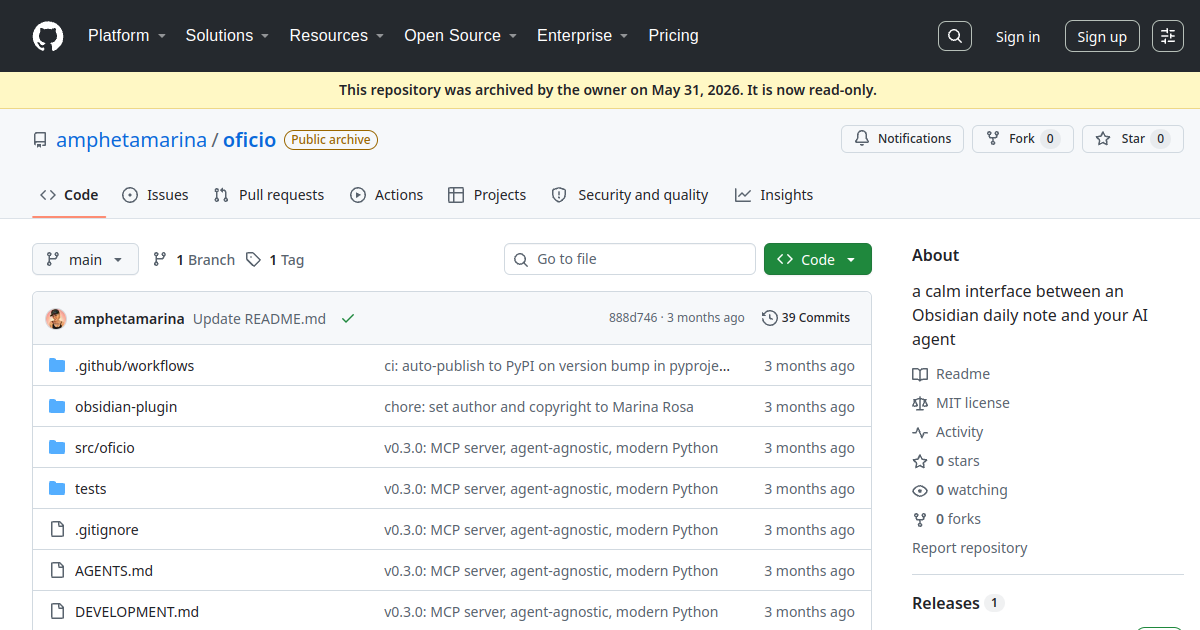View the 39 Commits history
1200x630 pixels.
click(x=806, y=318)
